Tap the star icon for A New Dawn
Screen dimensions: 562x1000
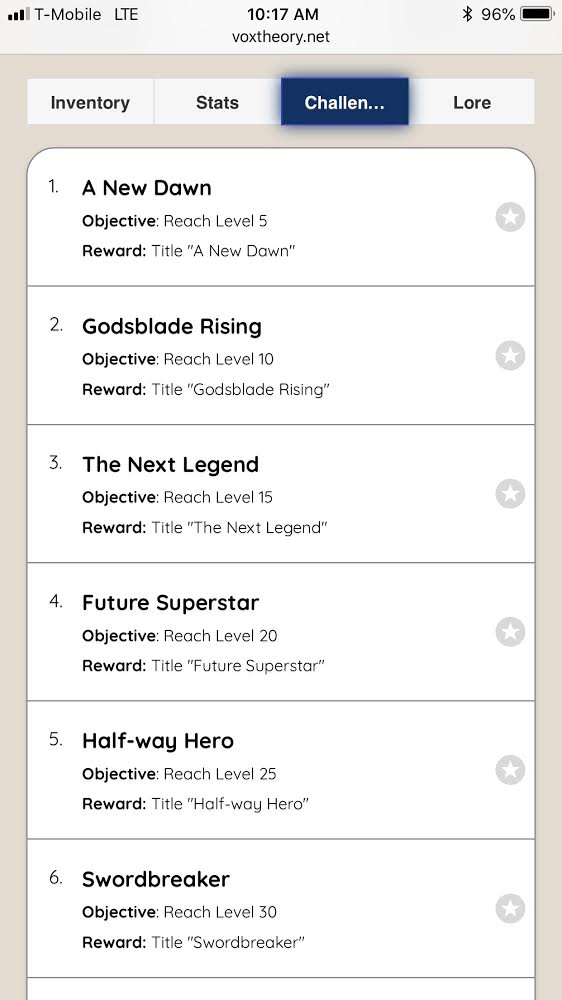click(x=510, y=217)
